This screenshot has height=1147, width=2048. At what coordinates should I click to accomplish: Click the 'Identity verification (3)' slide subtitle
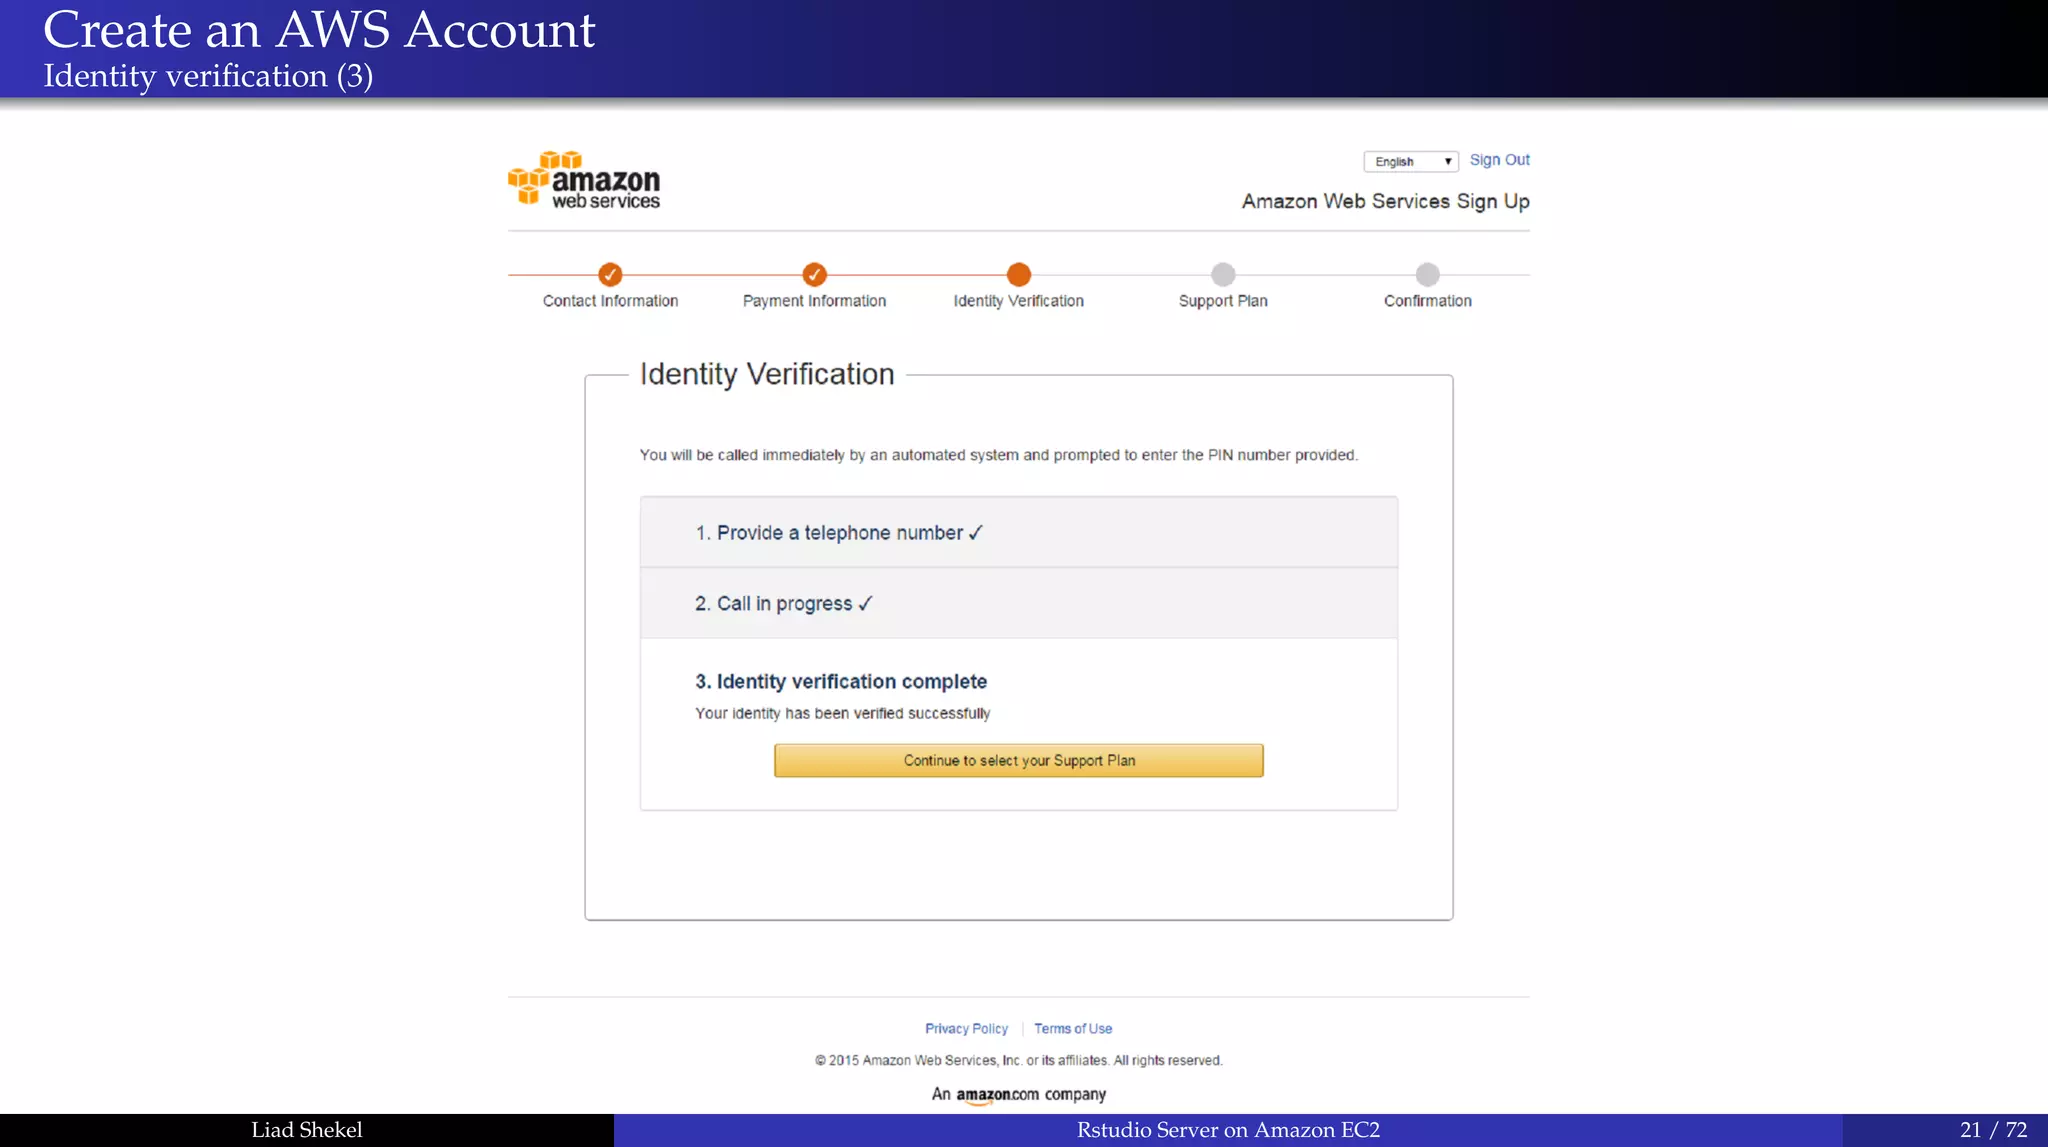click(x=208, y=76)
